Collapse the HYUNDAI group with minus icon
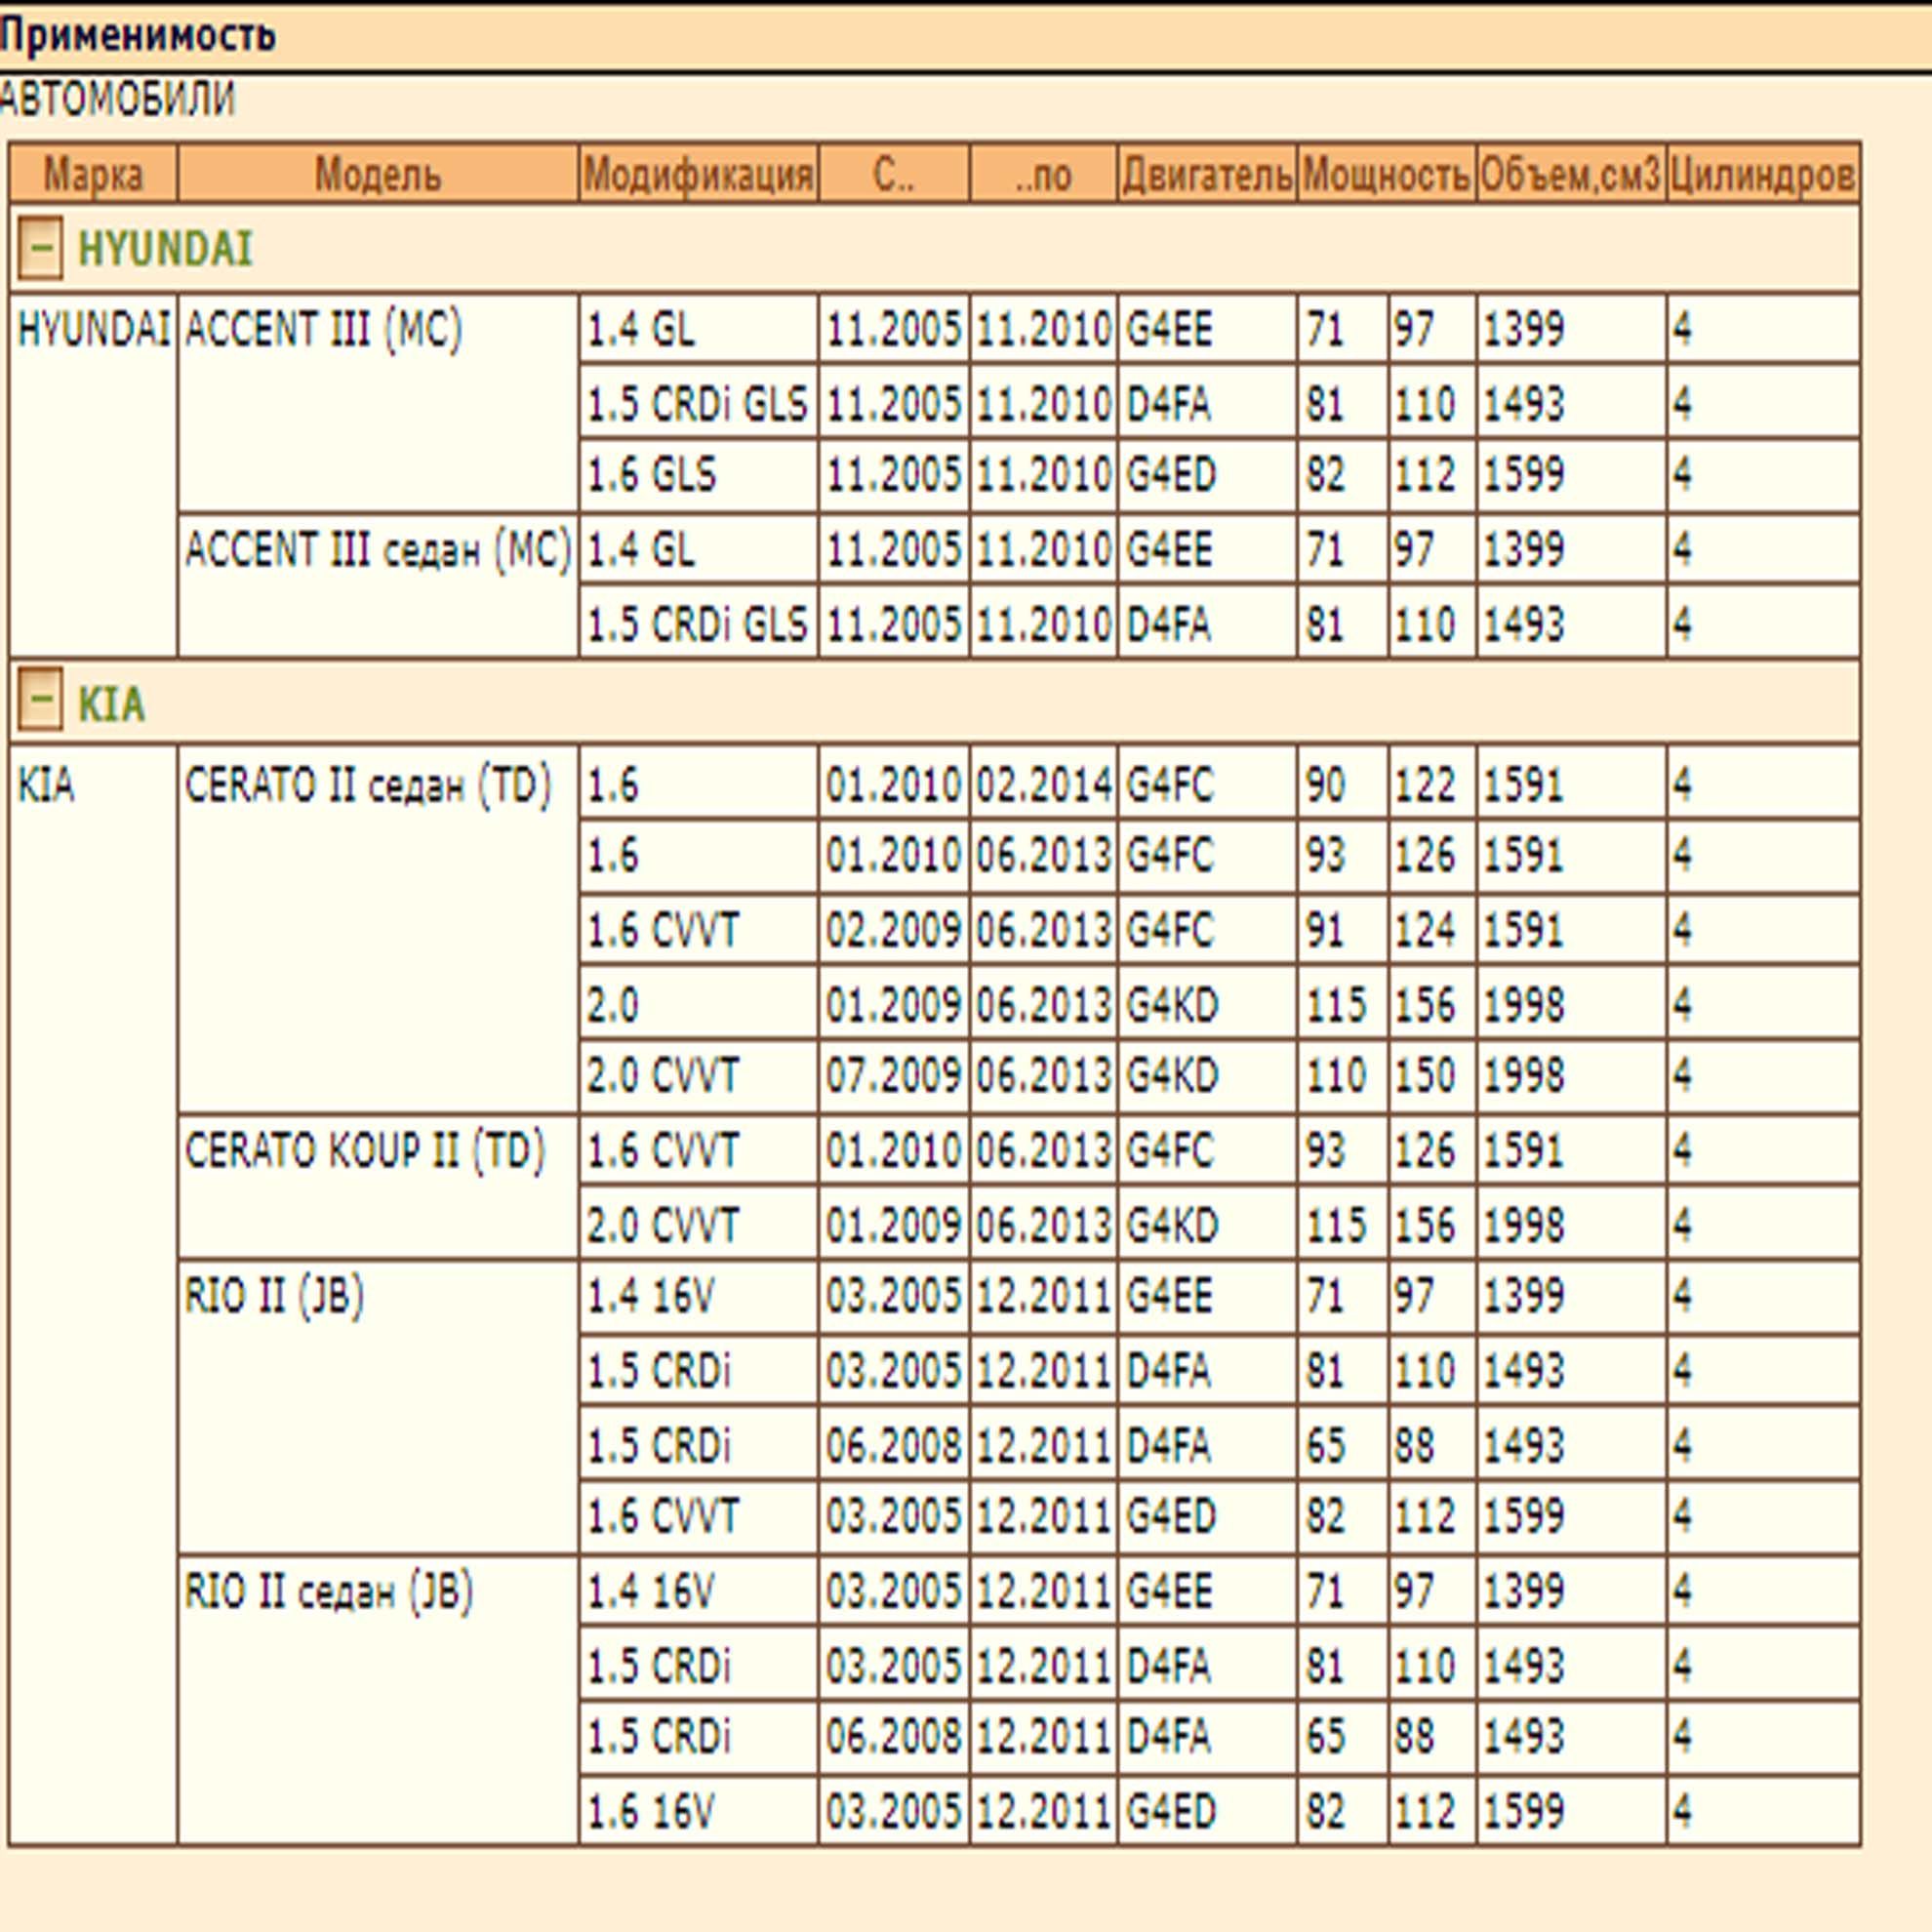Viewport: 1932px width, 1932px height. [40, 248]
